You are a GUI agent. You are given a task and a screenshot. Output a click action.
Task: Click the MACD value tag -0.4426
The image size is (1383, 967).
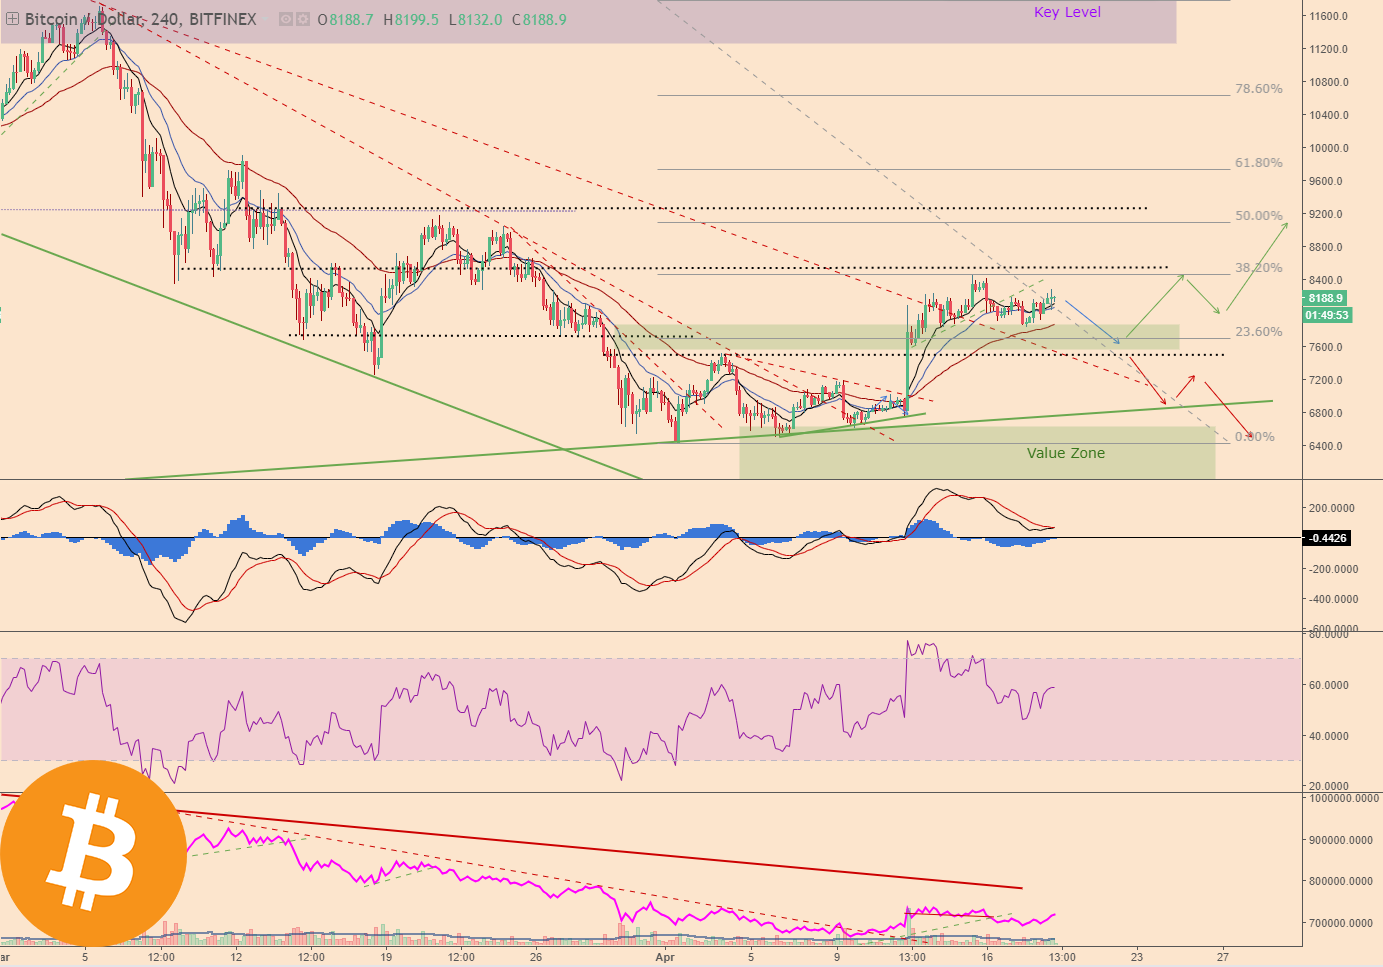coord(1327,538)
